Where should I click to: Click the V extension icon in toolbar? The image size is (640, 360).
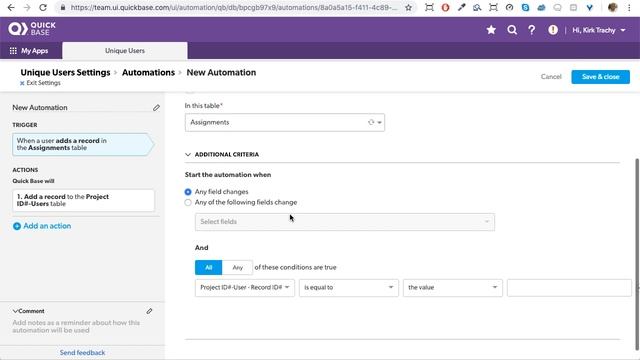pyautogui.click(x=589, y=7)
